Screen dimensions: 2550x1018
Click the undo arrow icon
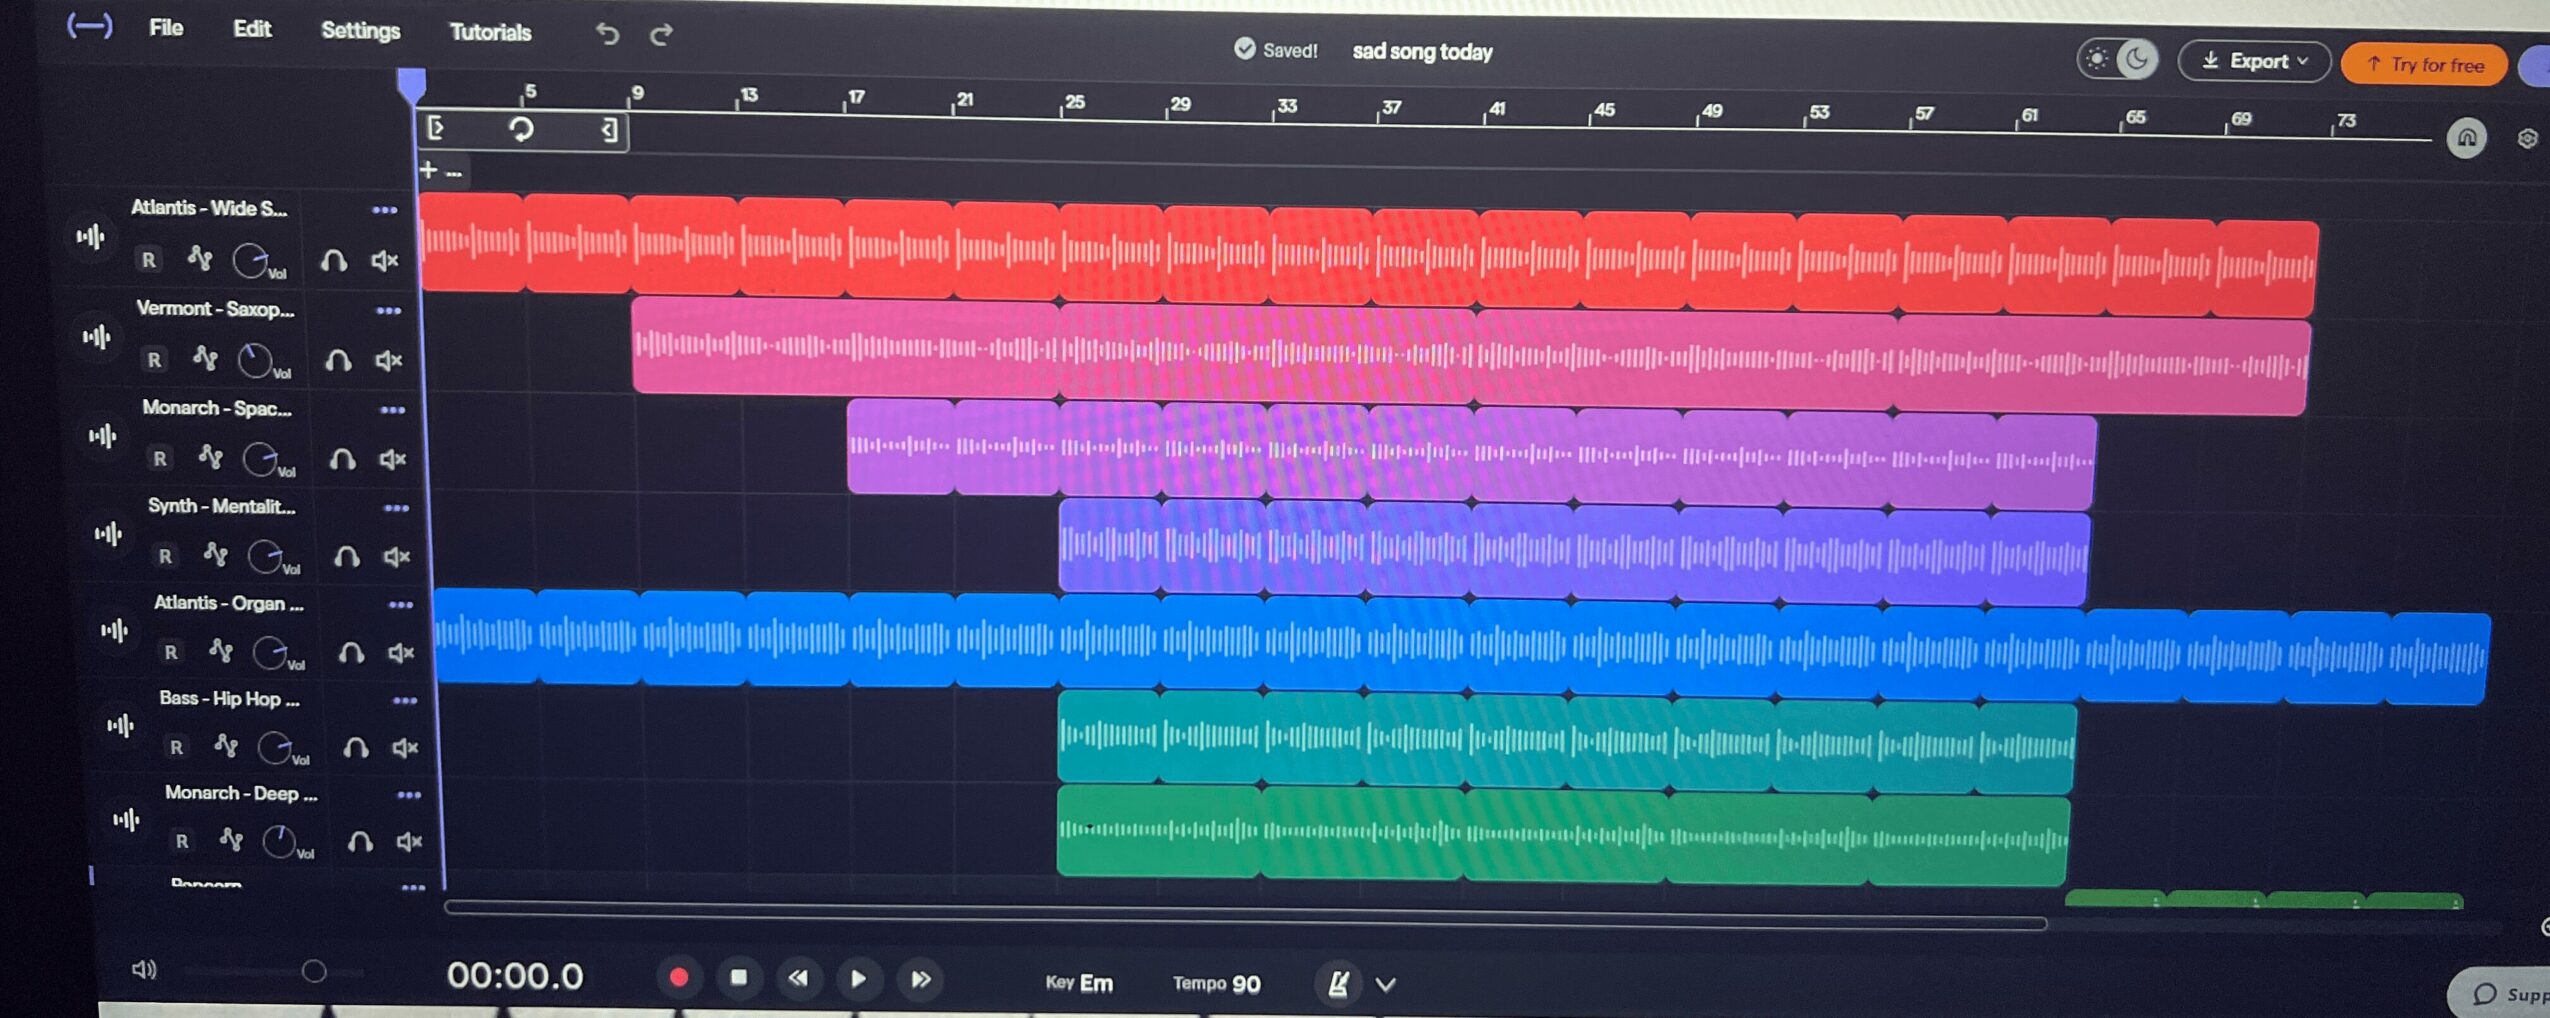(607, 34)
